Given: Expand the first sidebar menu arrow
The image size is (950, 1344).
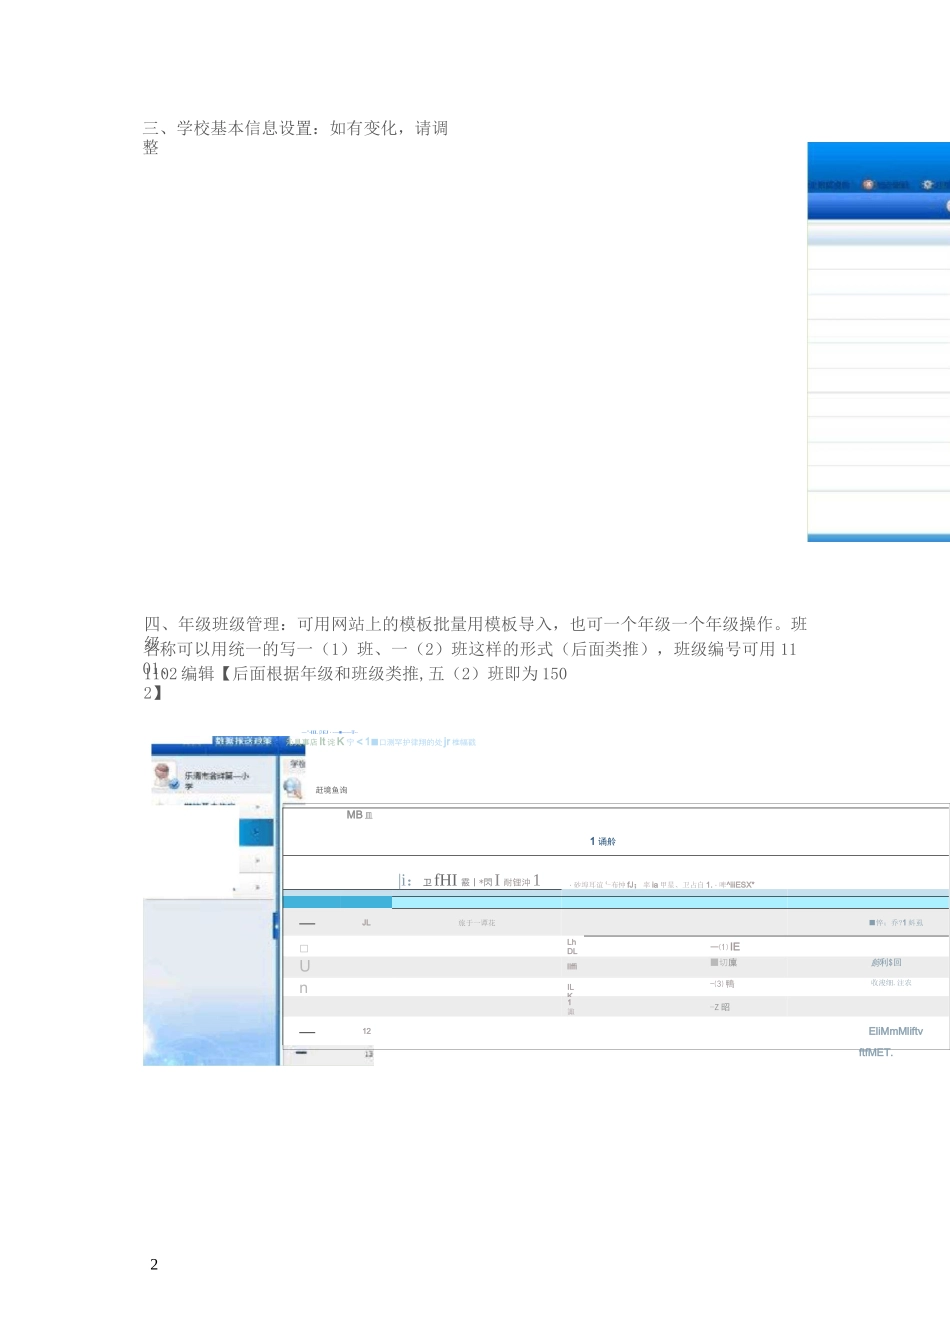Looking at the screenshot, I should 257,806.
